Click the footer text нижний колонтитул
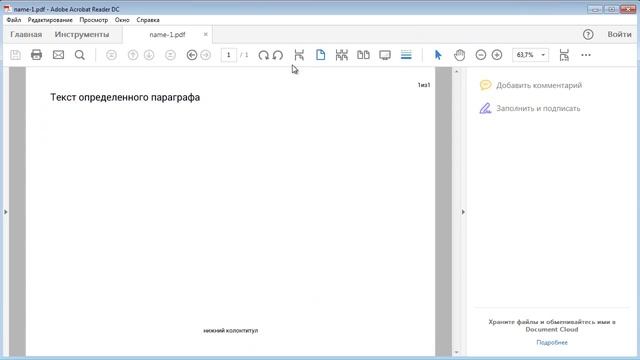This screenshot has width=640, height=360. point(231,331)
